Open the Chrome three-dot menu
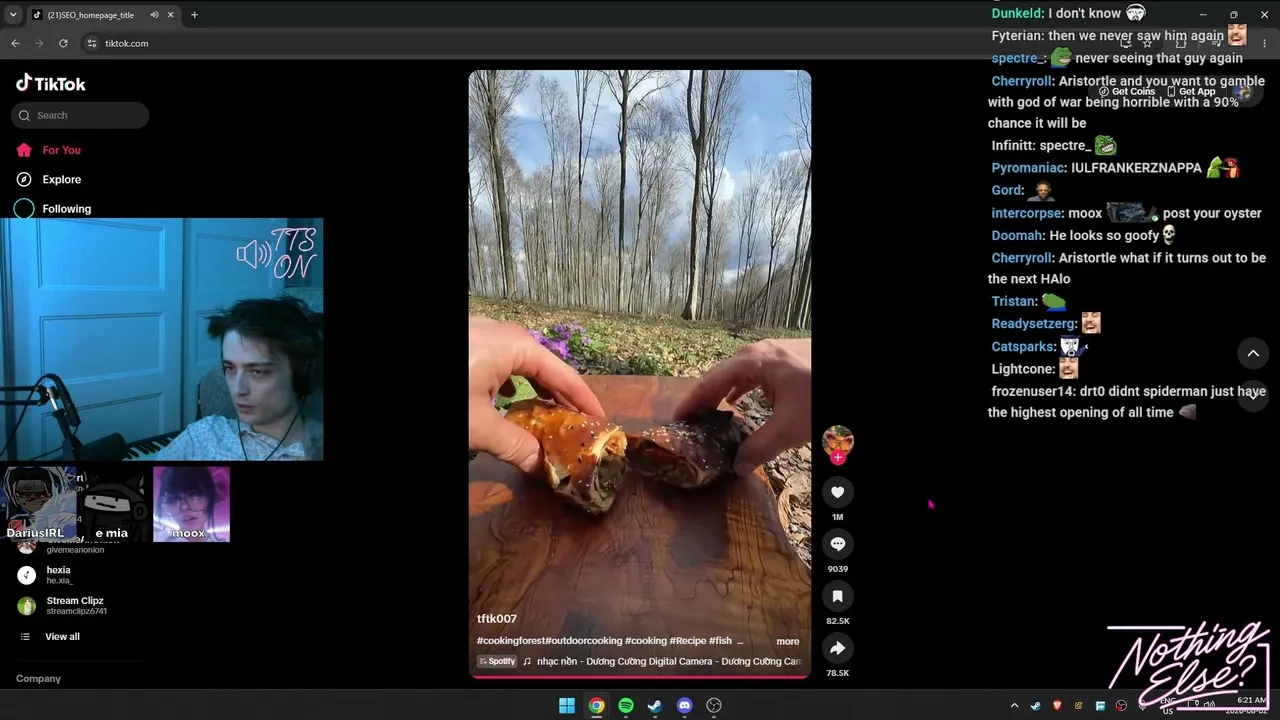Viewport: 1280px width, 720px height. pos(1265,43)
